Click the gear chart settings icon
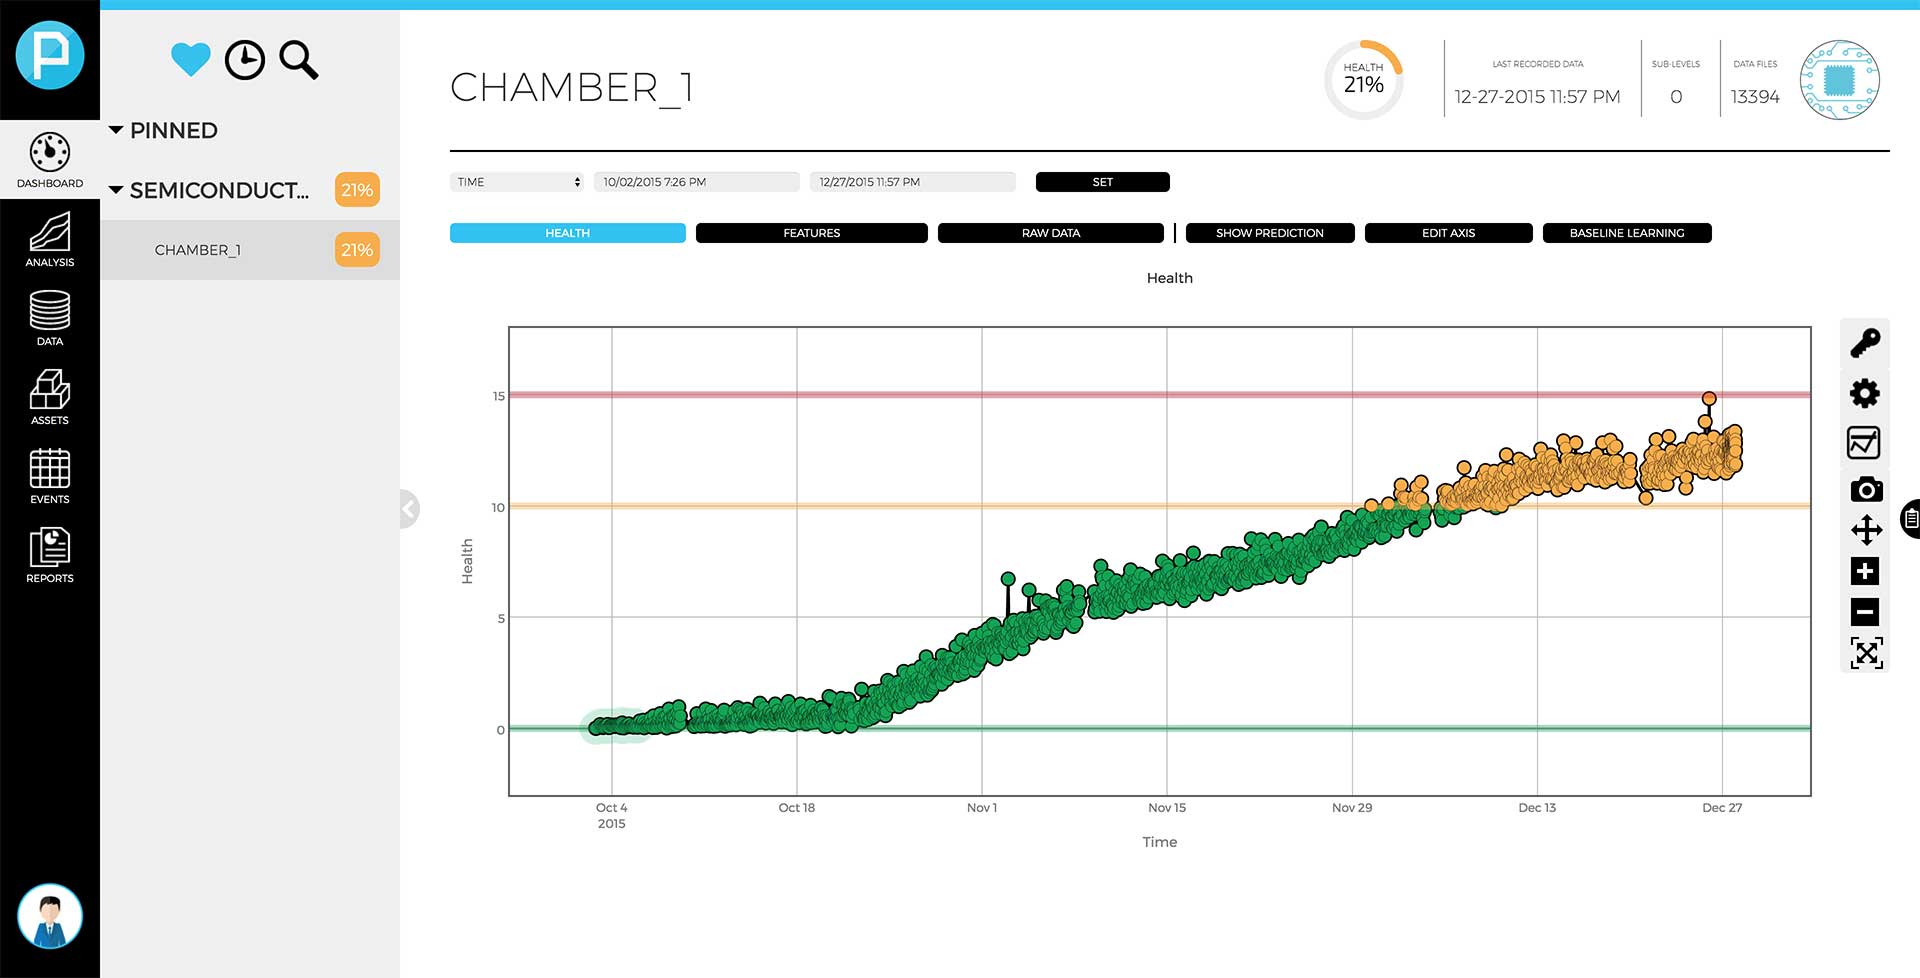 (1865, 393)
